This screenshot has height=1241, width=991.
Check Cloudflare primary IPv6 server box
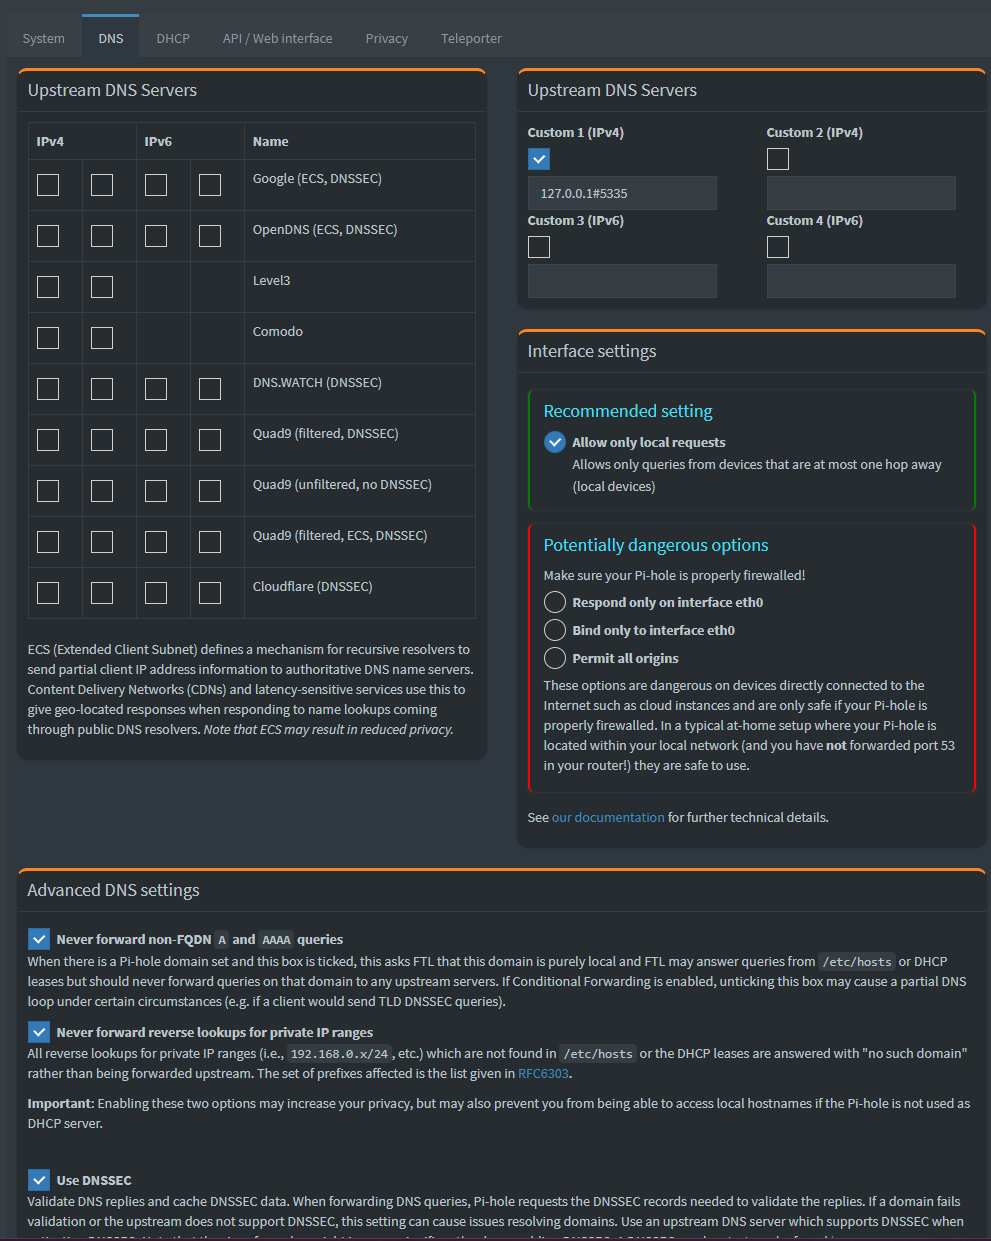(156, 593)
